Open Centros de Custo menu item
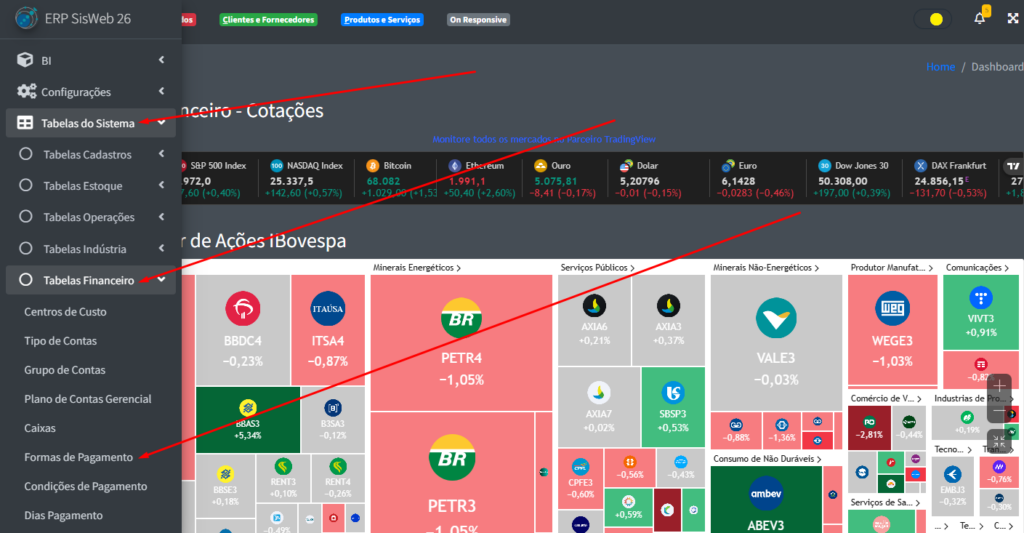This screenshot has height=533, width=1024. 65,312
